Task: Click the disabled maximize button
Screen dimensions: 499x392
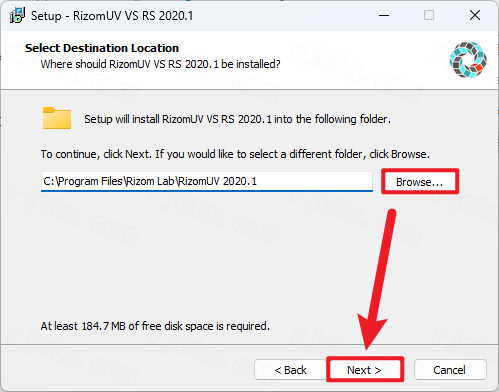Action: 429,15
